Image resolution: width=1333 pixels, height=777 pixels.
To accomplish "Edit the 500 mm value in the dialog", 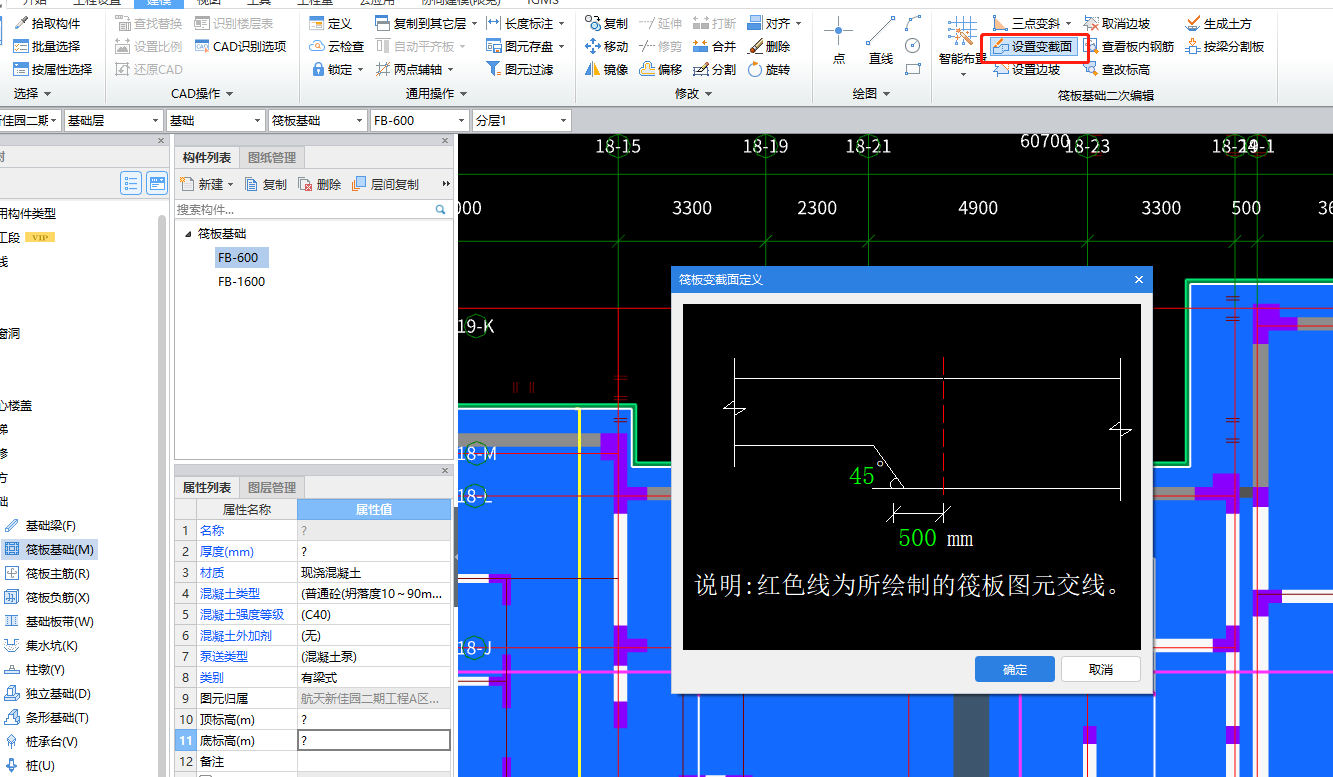I will point(918,538).
